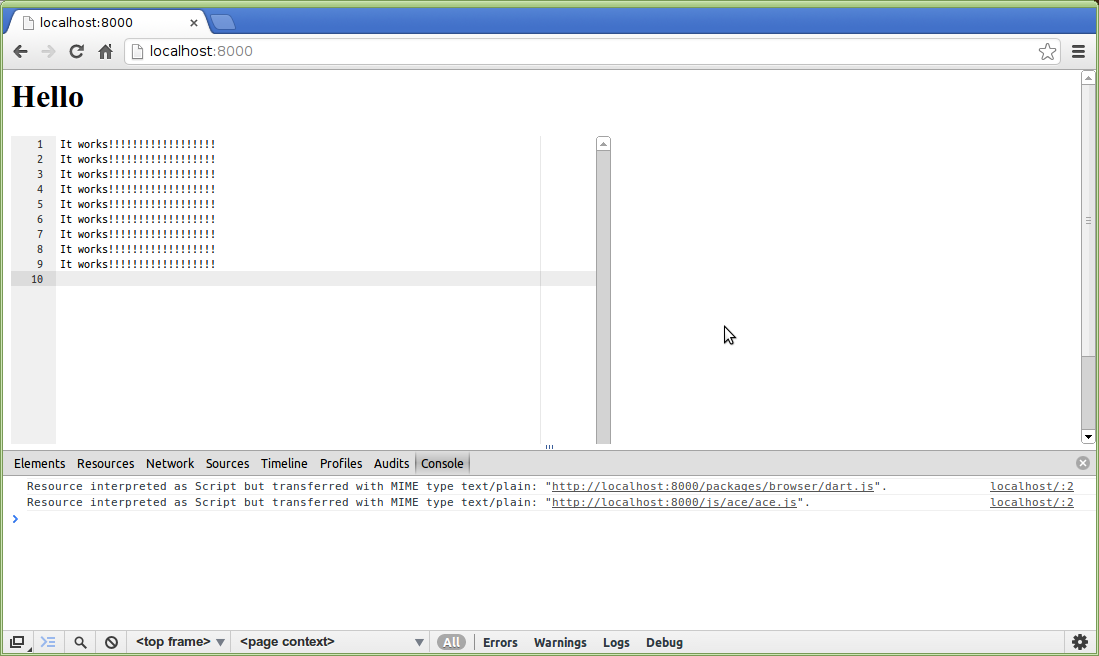Toggle the DevTools dock position icon
Screen dimensions: 1099x656
coord(16,641)
